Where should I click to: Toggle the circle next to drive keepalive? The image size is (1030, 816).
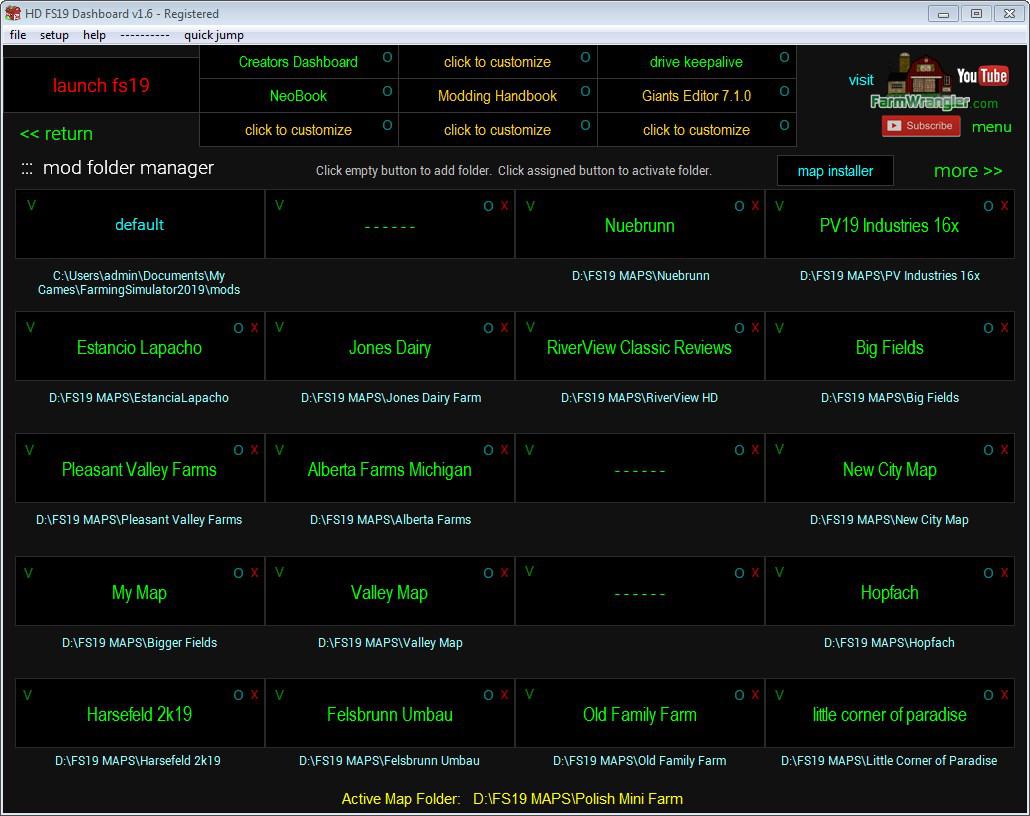(x=784, y=57)
